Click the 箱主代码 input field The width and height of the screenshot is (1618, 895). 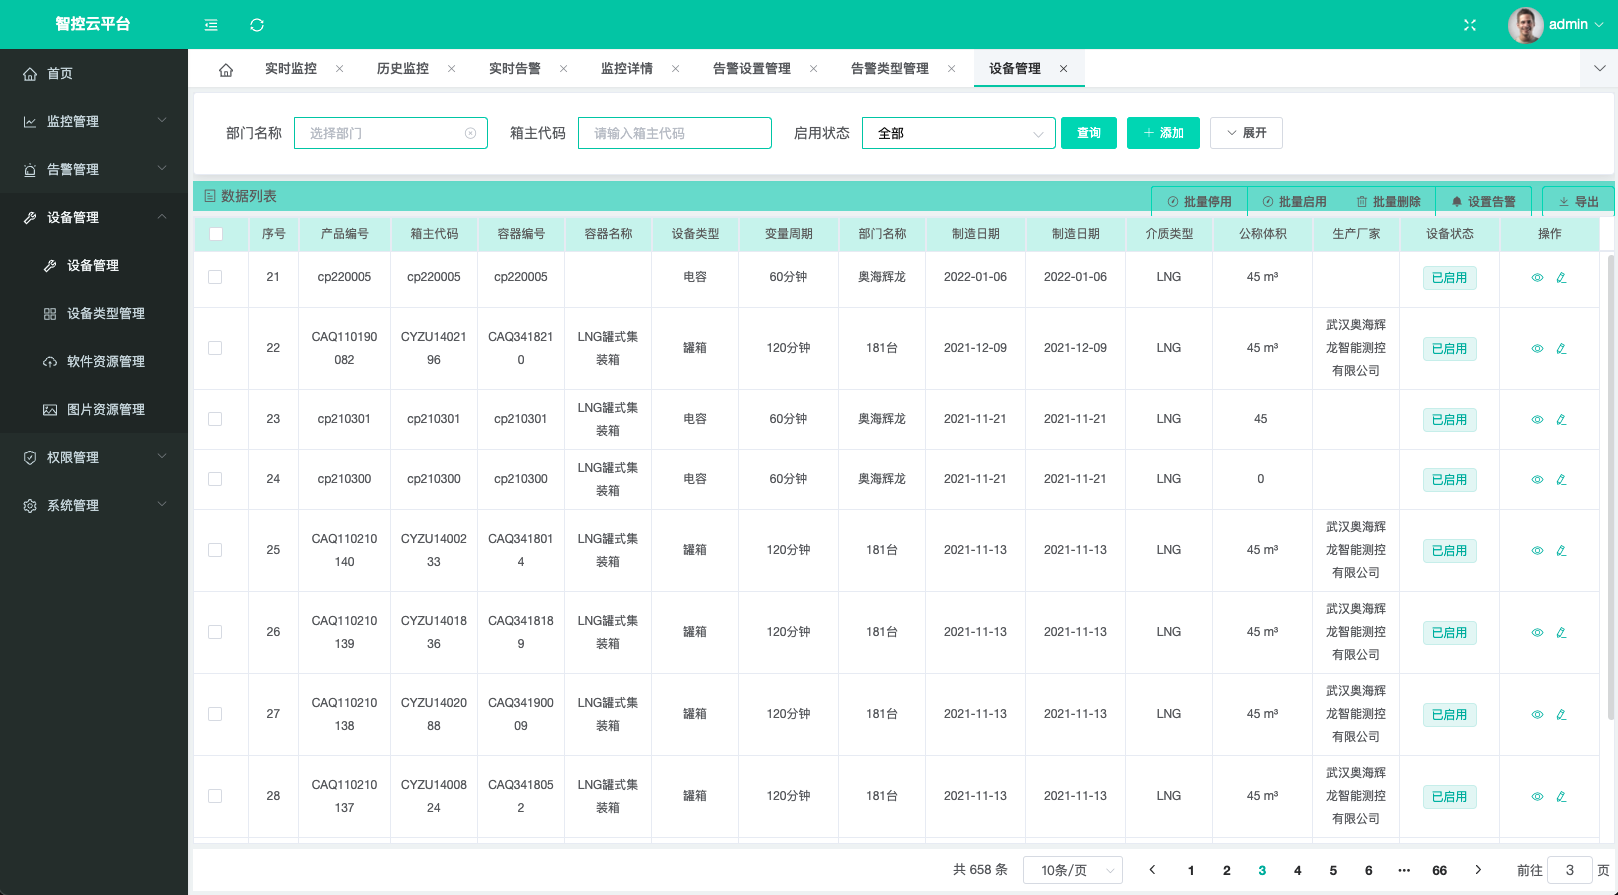[674, 133]
